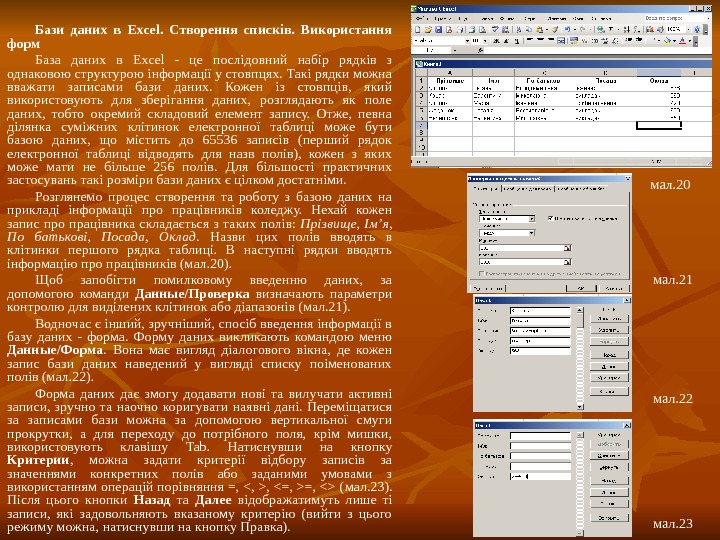This screenshot has height=540, width=720.
Task: Open the Font name dropdown in Excel
Action: click(467, 40)
